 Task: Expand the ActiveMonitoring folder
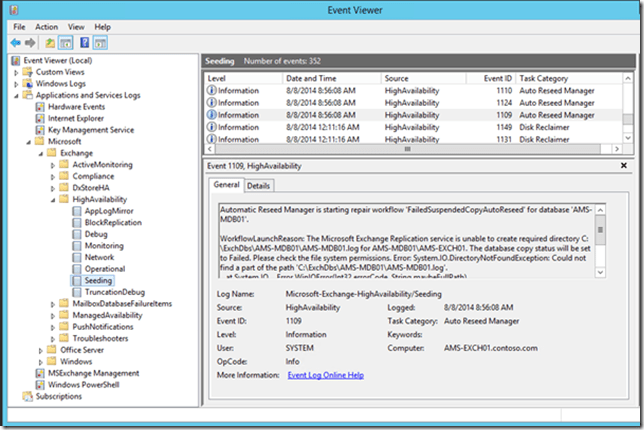click(53, 164)
